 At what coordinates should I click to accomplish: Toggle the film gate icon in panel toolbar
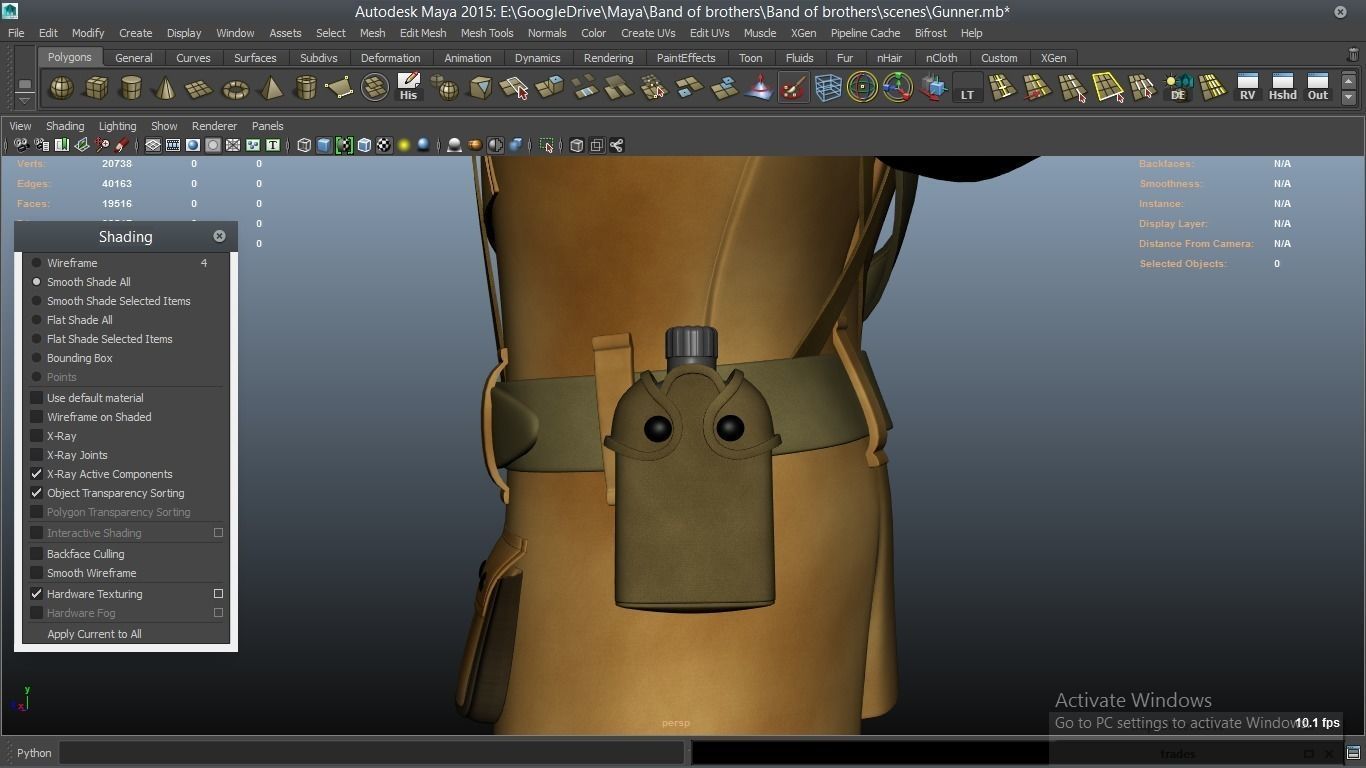(173, 145)
